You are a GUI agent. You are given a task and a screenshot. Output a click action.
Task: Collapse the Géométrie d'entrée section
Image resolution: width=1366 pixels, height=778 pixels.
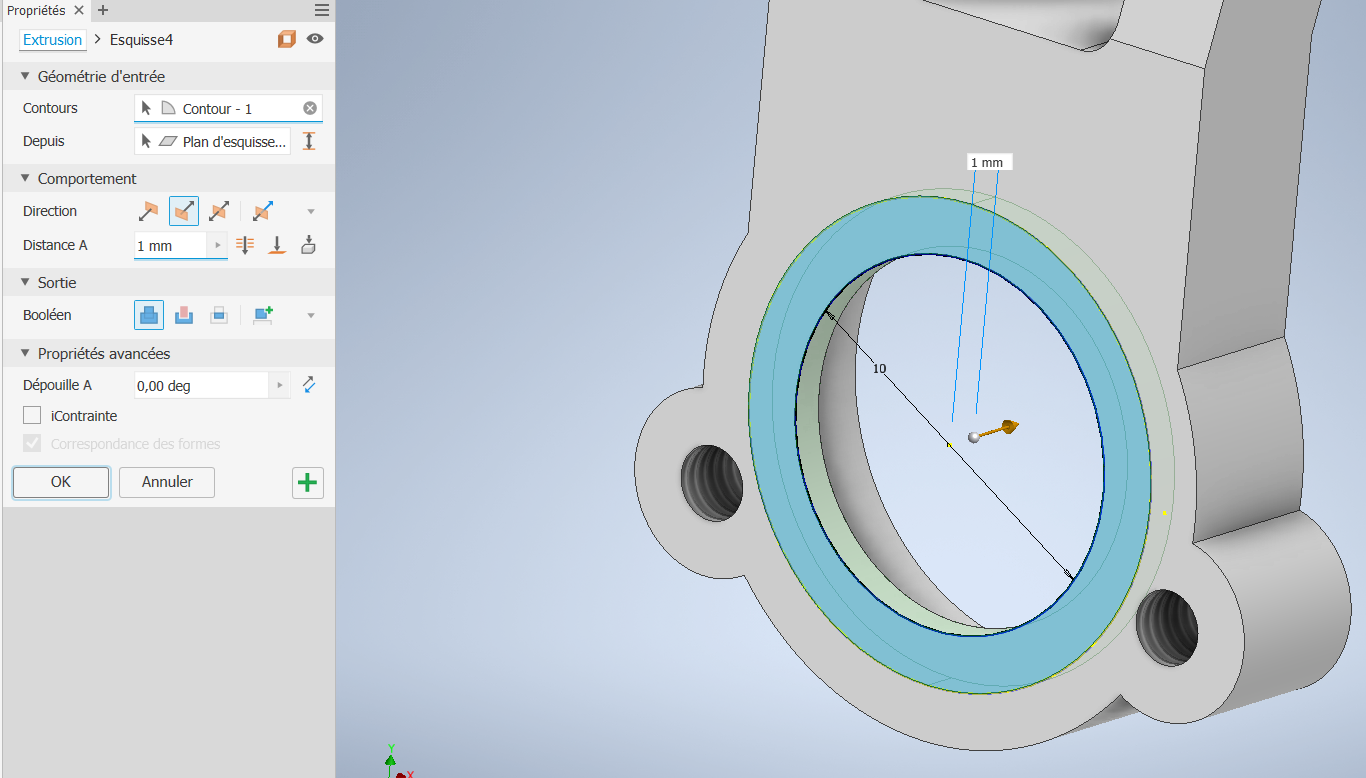[x=25, y=77]
